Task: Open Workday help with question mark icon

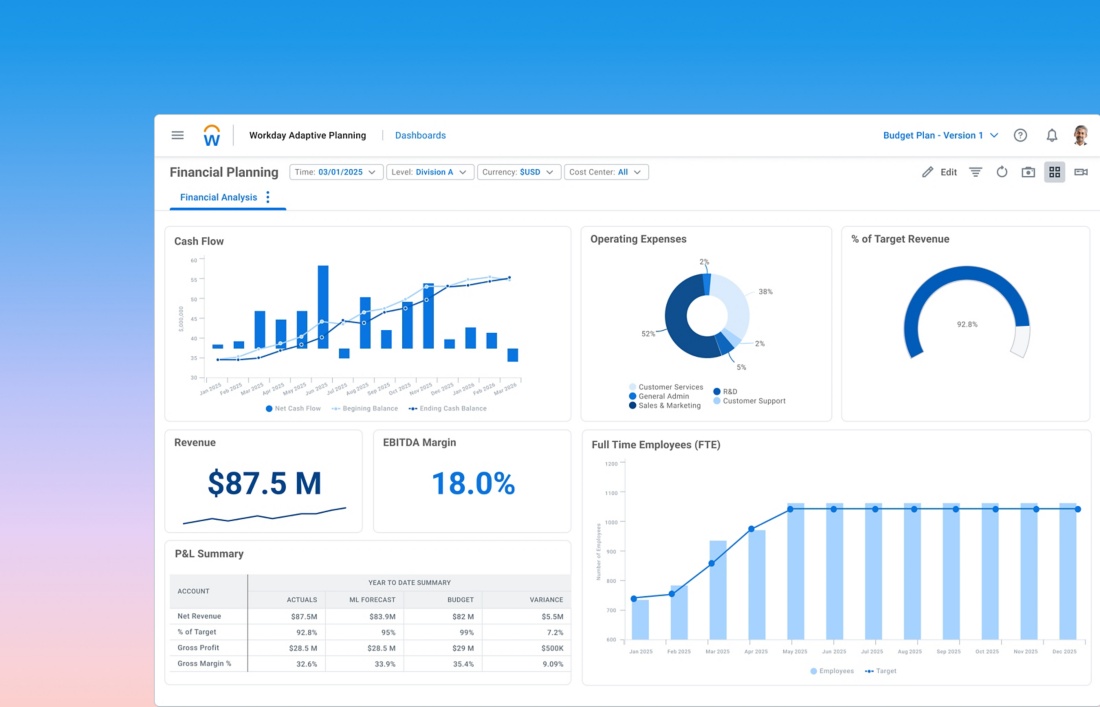Action: 1020,135
